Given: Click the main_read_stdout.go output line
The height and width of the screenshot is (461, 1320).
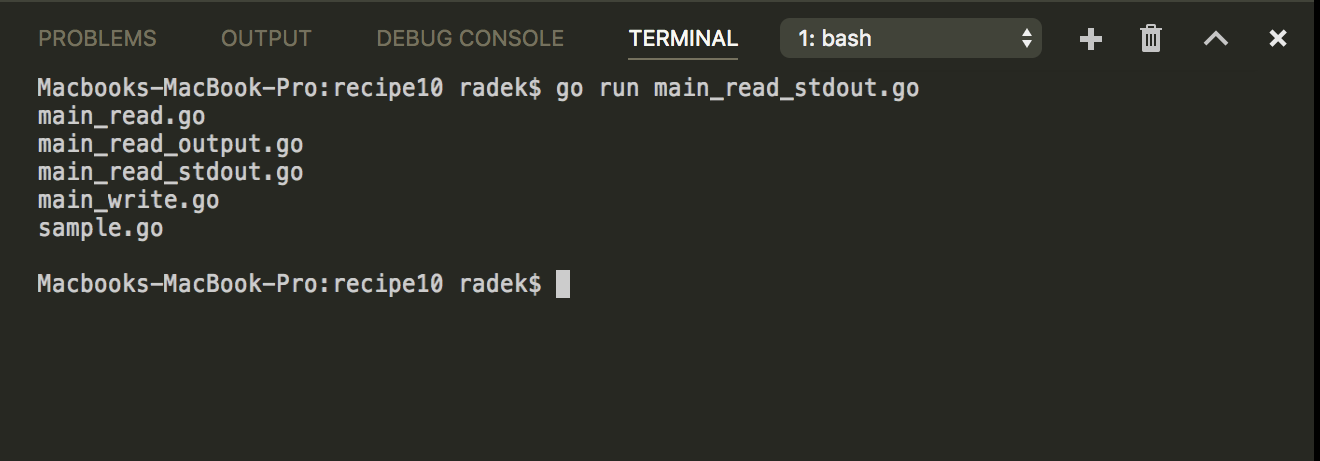Looking at the screenshot, I should (x=170, y=172).
